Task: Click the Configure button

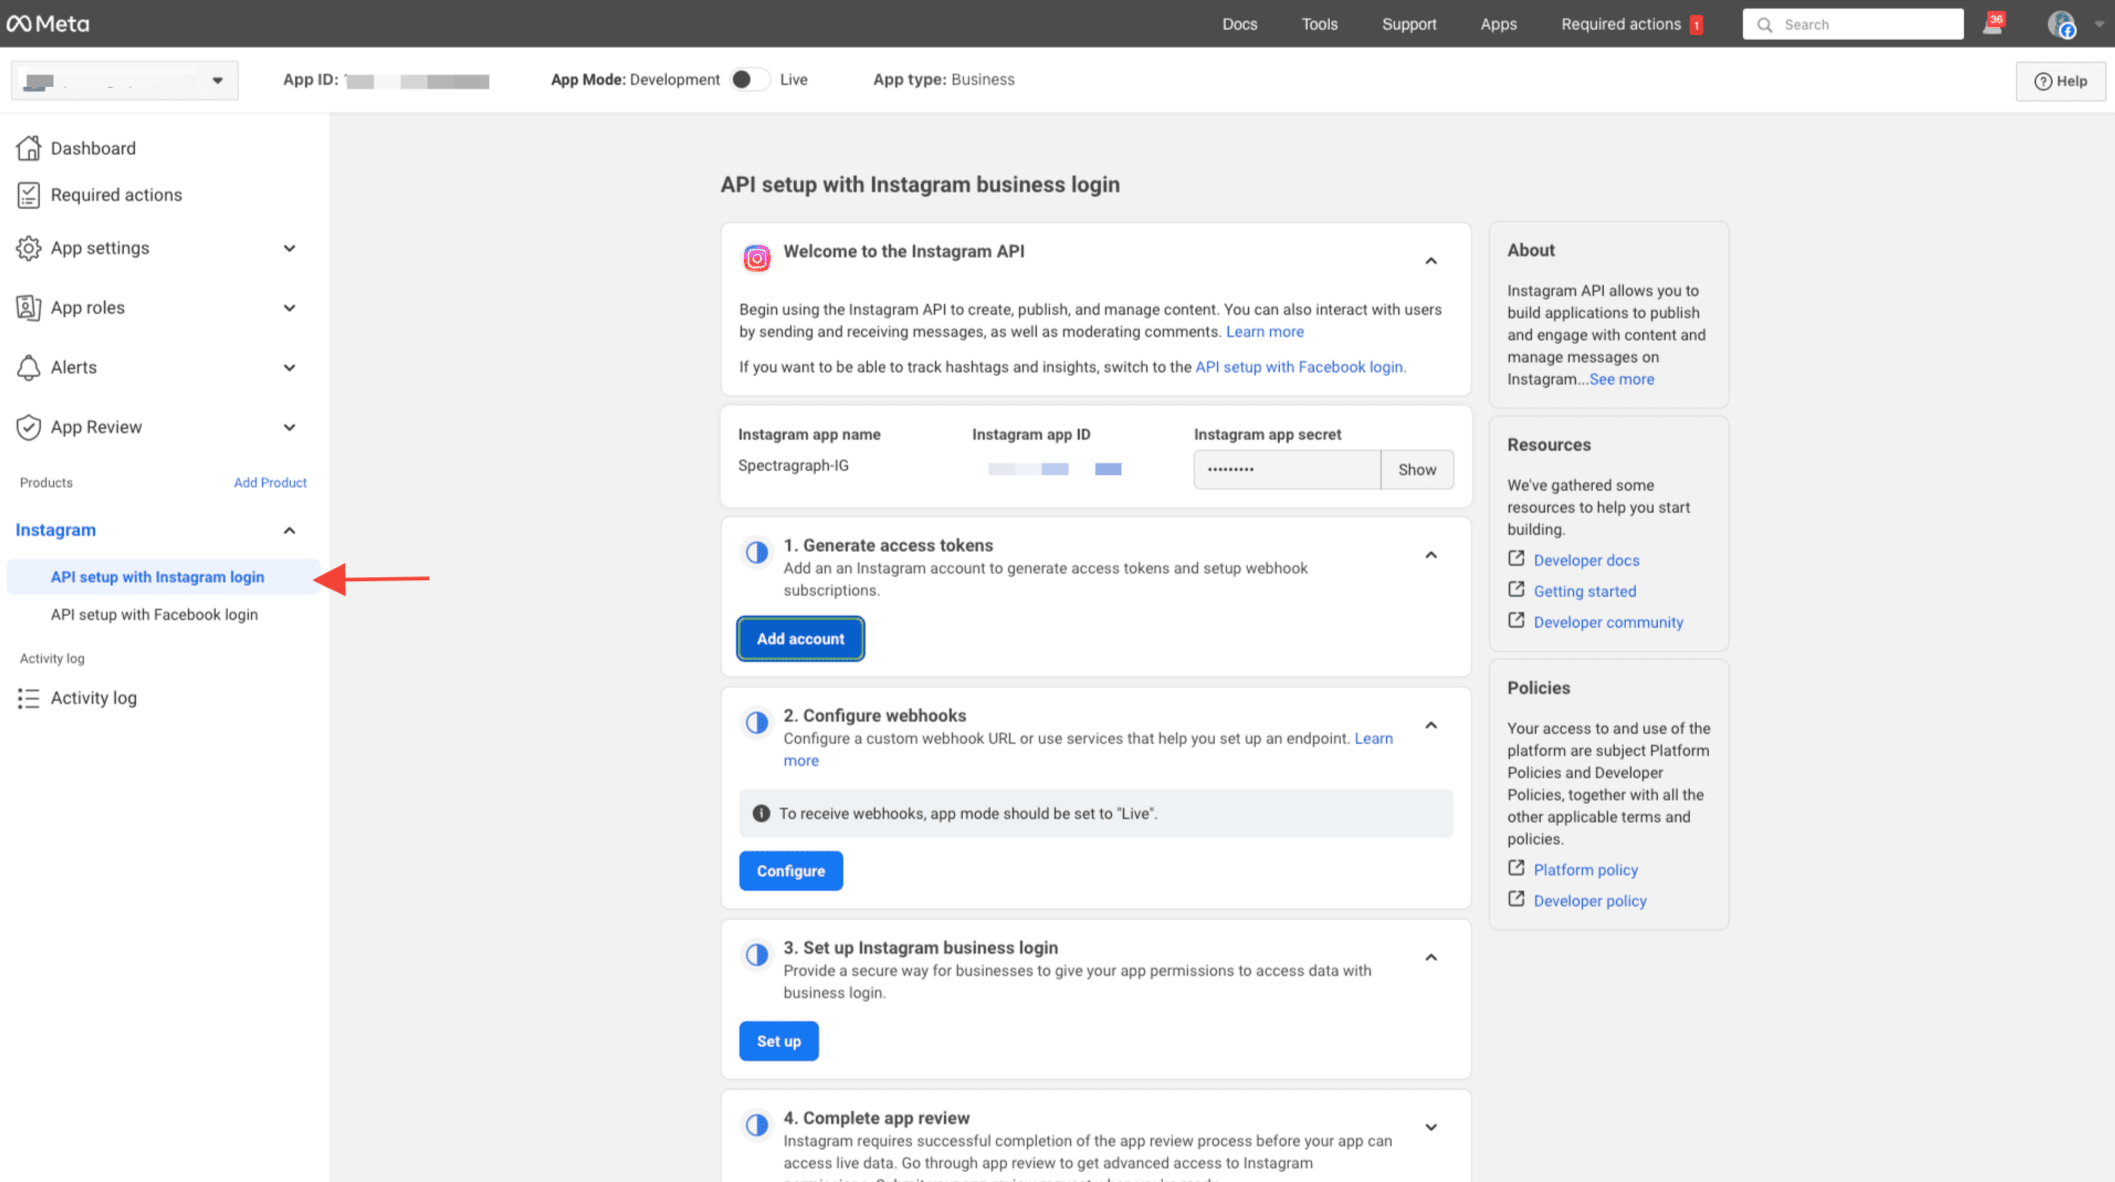Action: (x=790, y=871)
